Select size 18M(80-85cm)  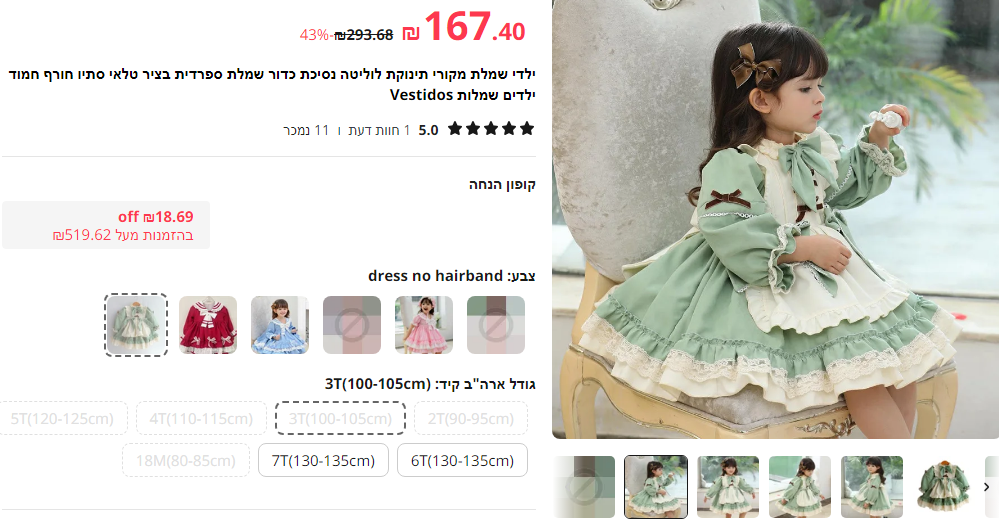(x=186, y=460)
